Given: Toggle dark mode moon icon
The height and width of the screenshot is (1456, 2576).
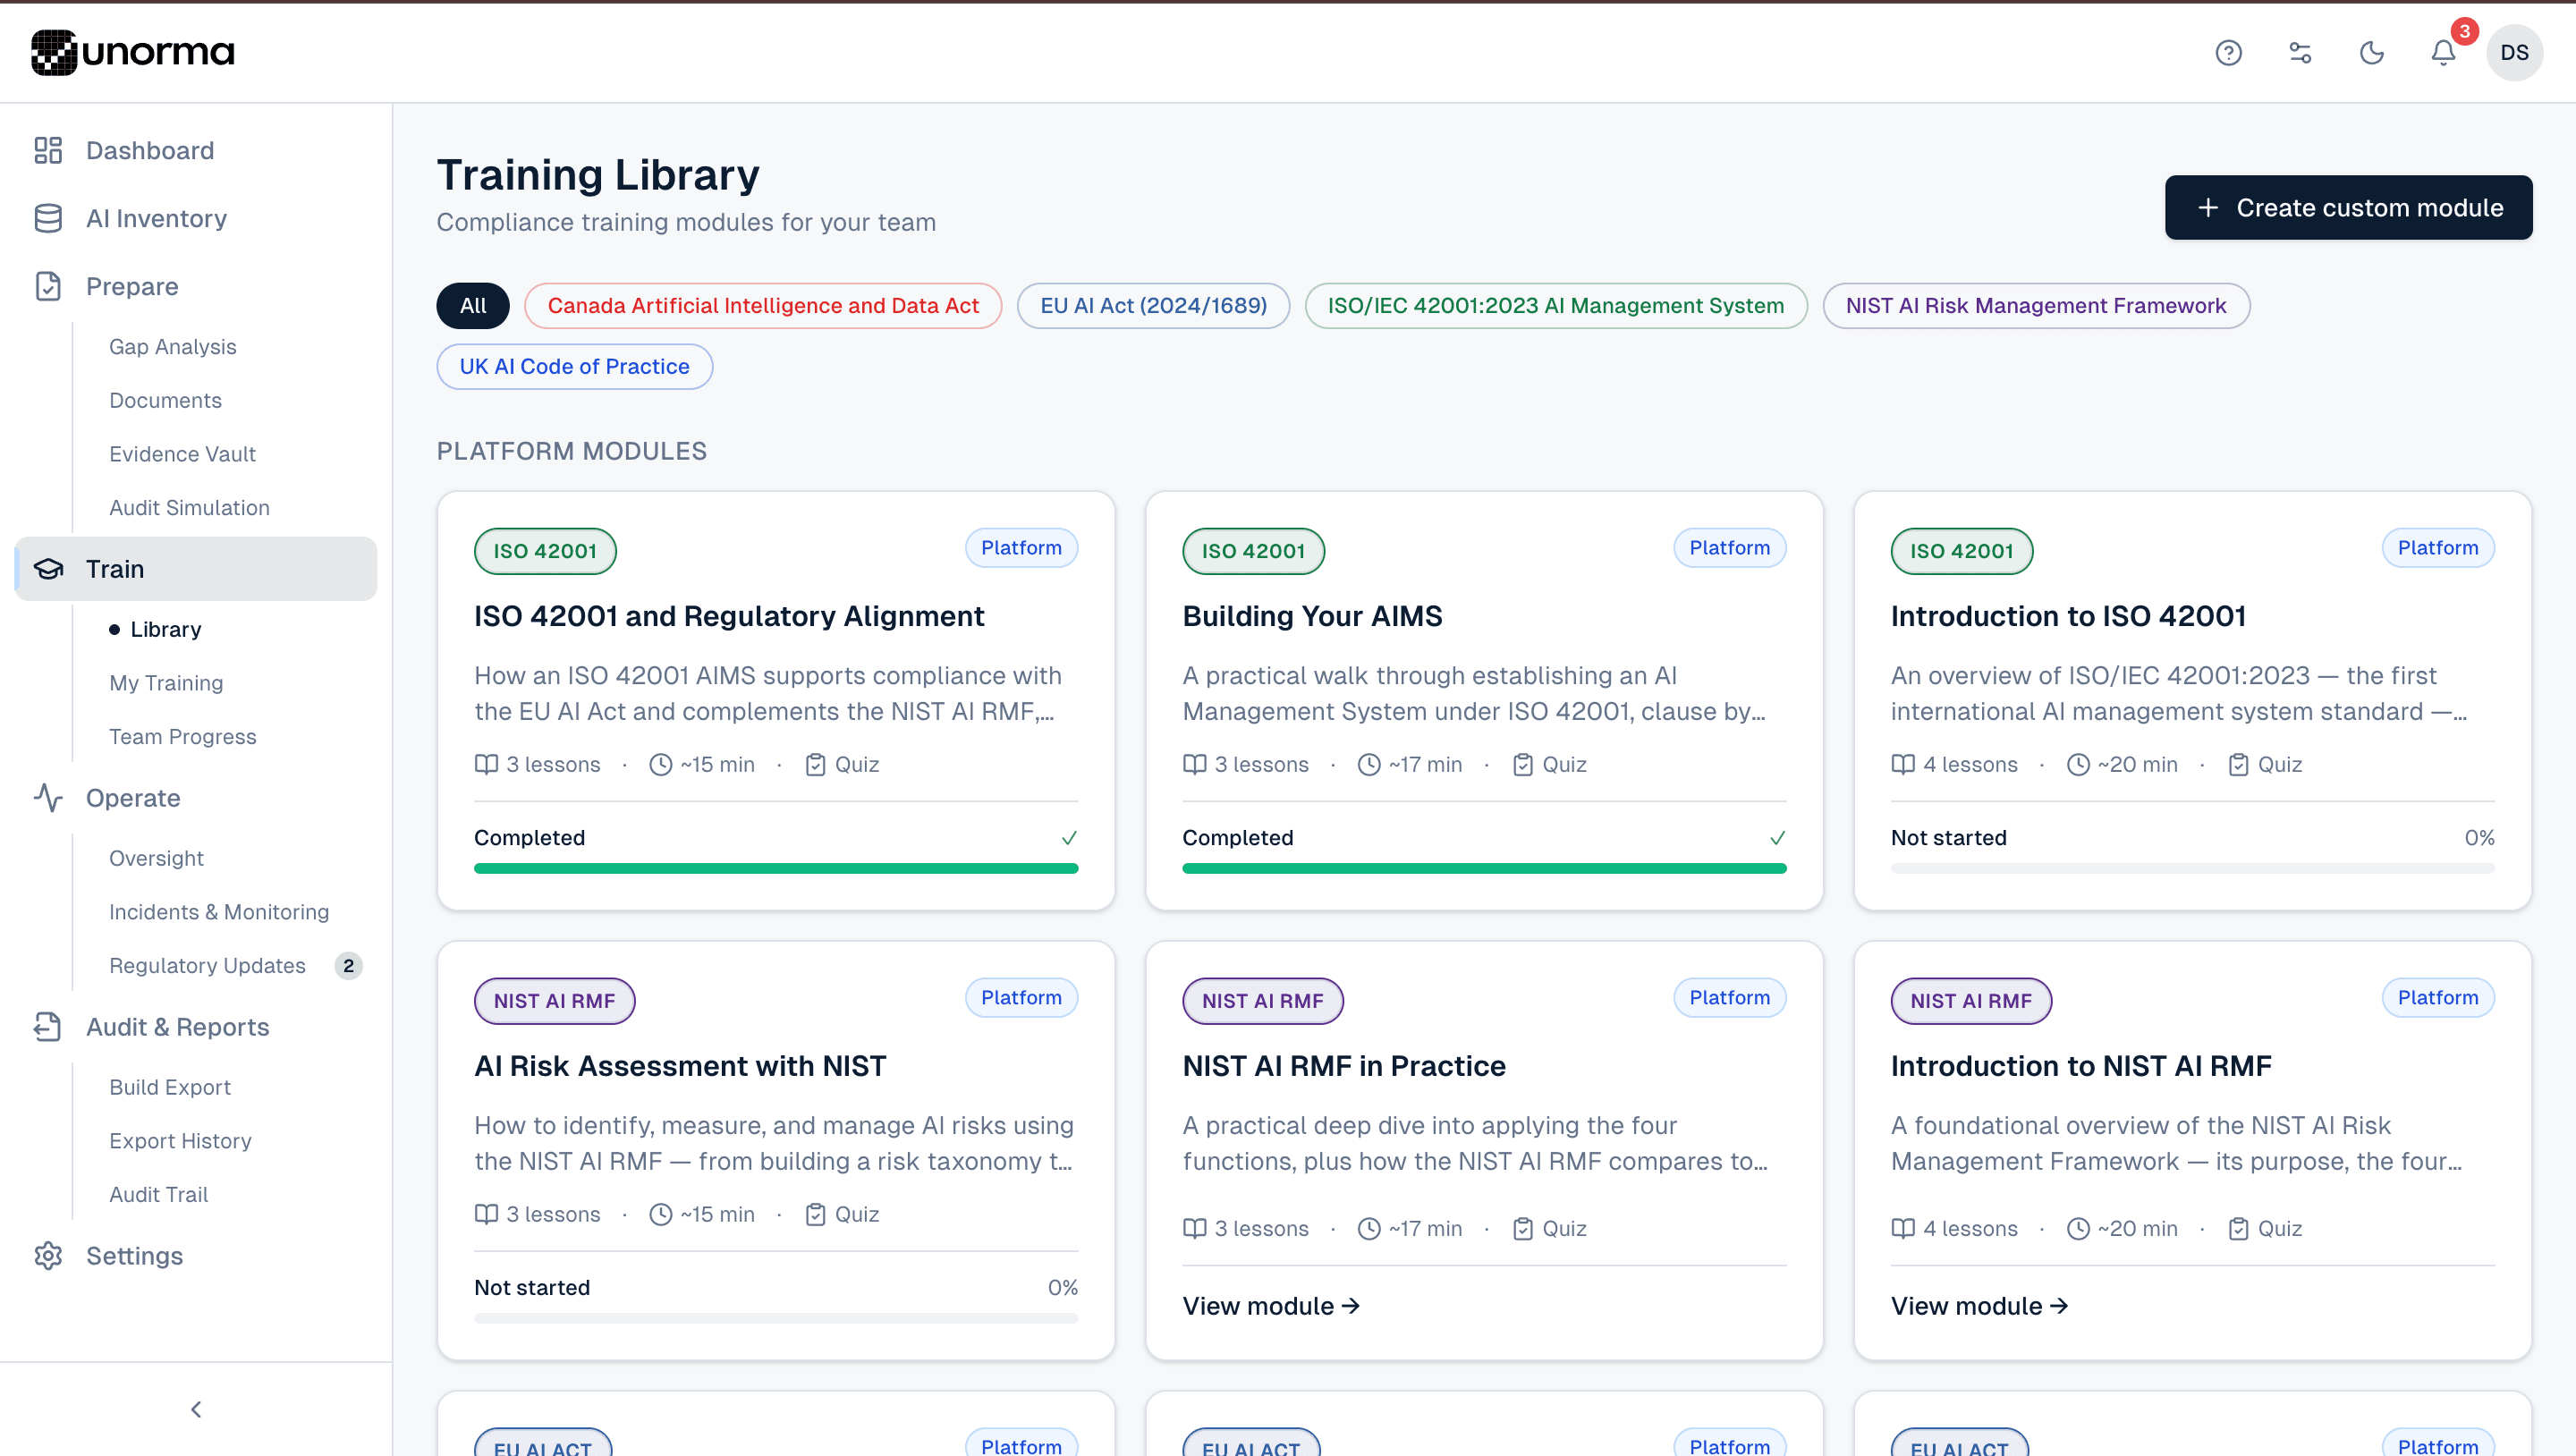Looking at the screenshot, I should pyautogui.click(x=2372, y=53).
